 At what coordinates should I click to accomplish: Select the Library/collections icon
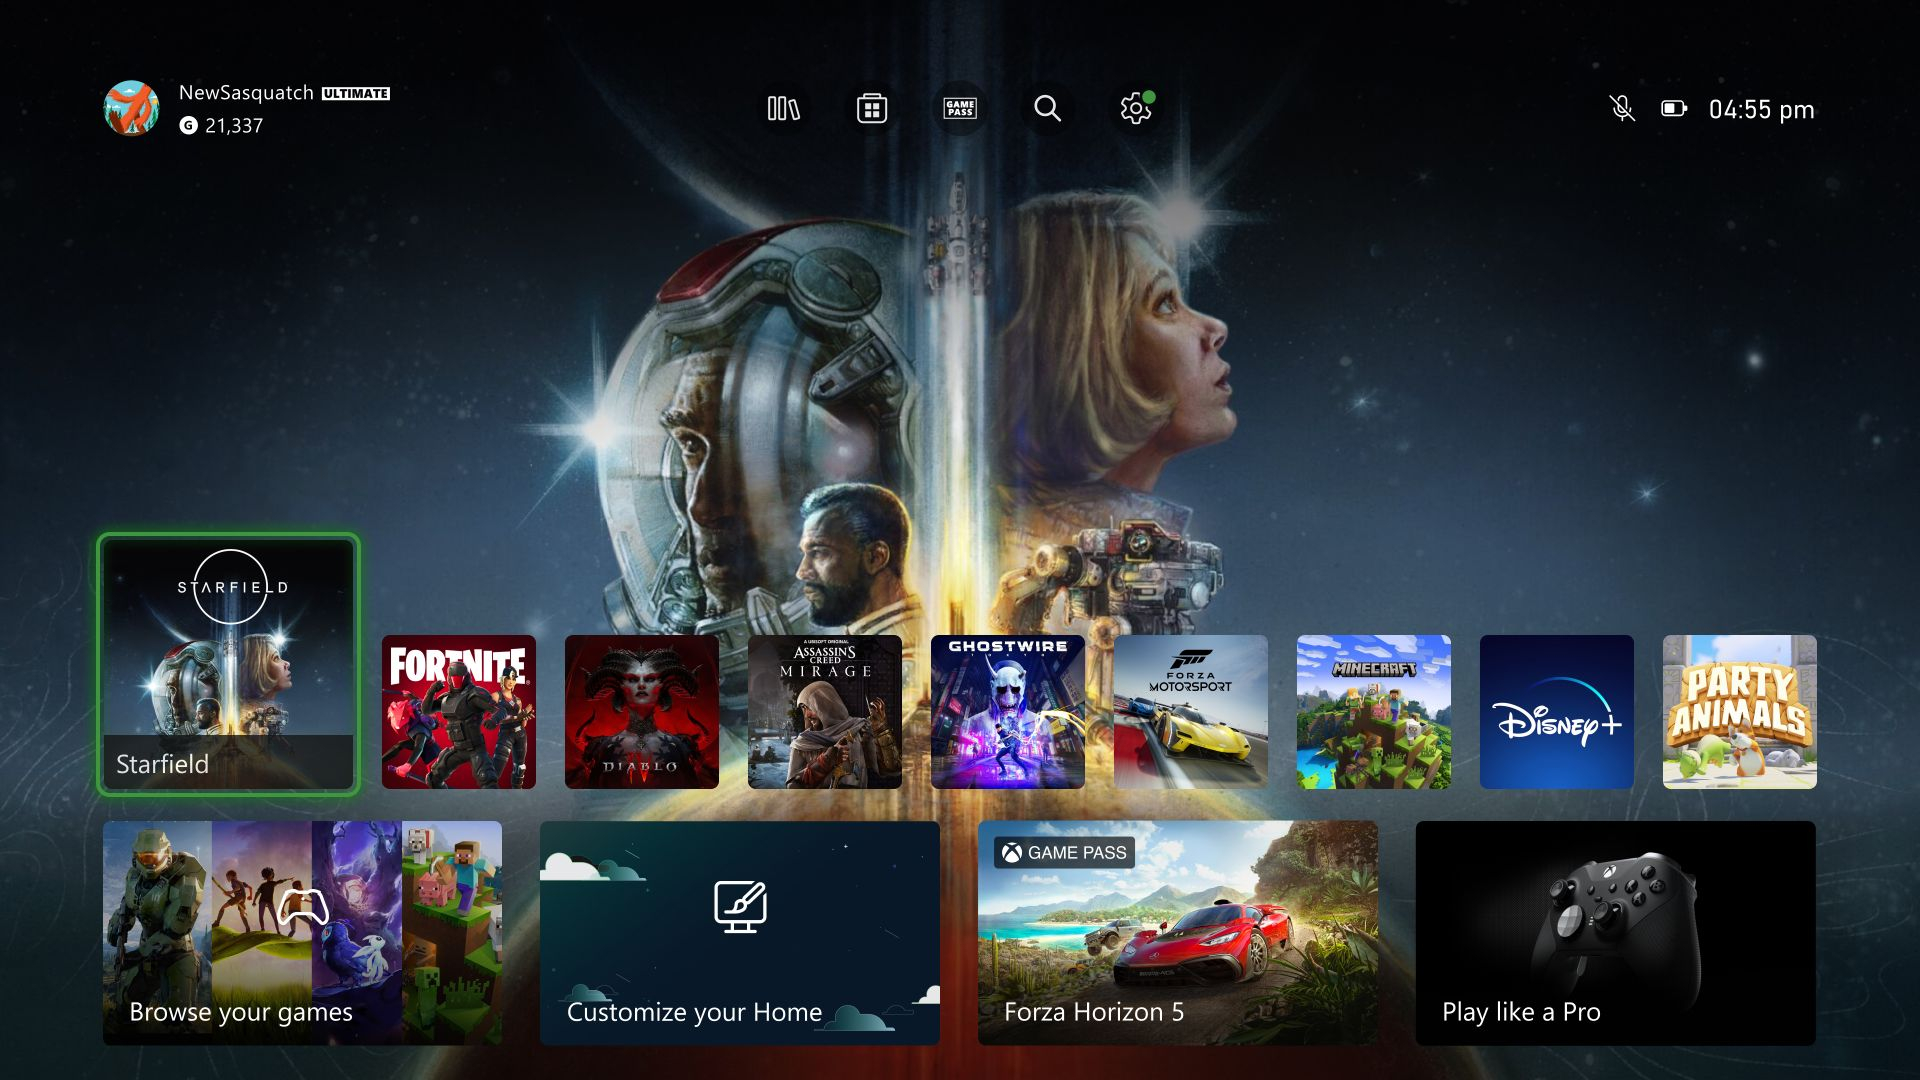click(781, 108)
